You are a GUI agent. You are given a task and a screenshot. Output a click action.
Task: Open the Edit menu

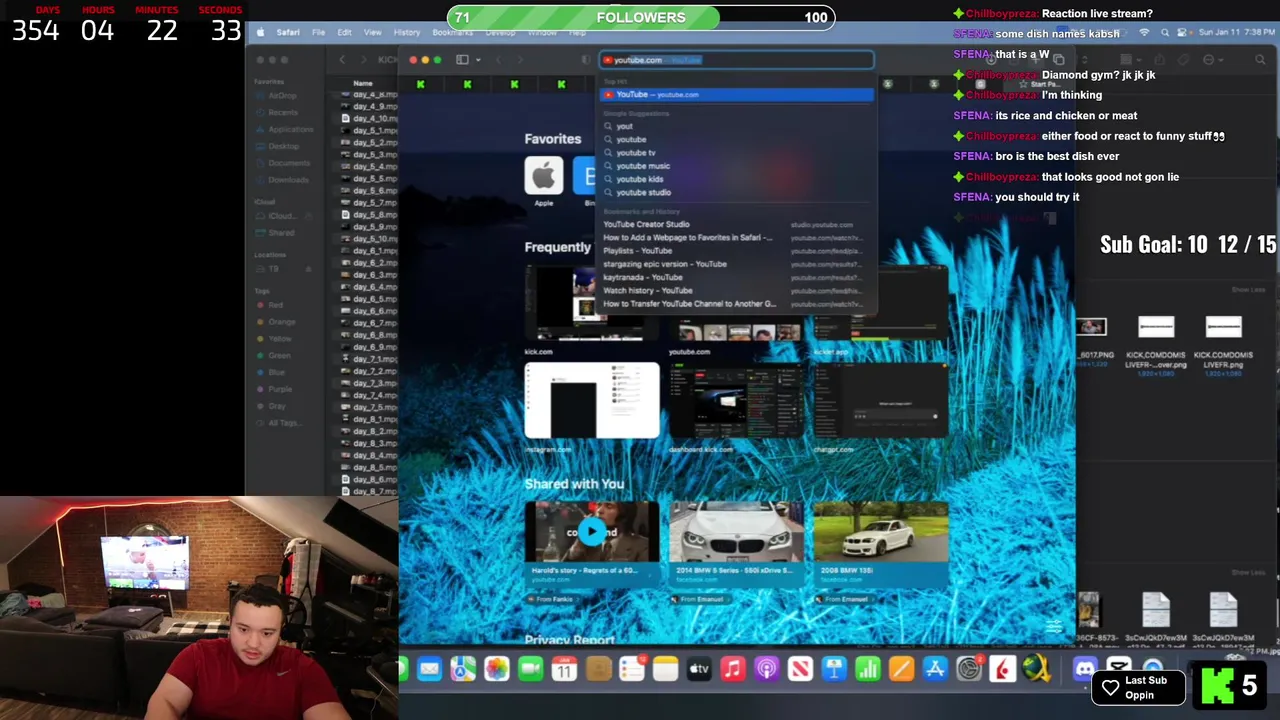(x=344, y=32)
